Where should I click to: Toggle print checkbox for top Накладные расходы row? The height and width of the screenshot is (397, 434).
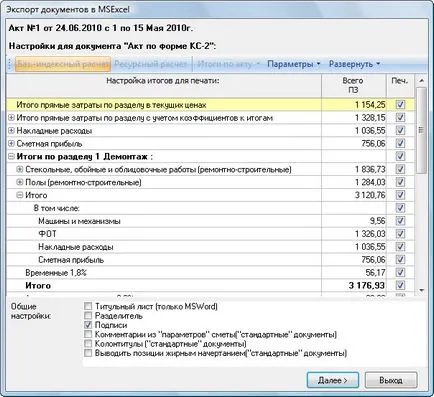click(x=400, y=131)
